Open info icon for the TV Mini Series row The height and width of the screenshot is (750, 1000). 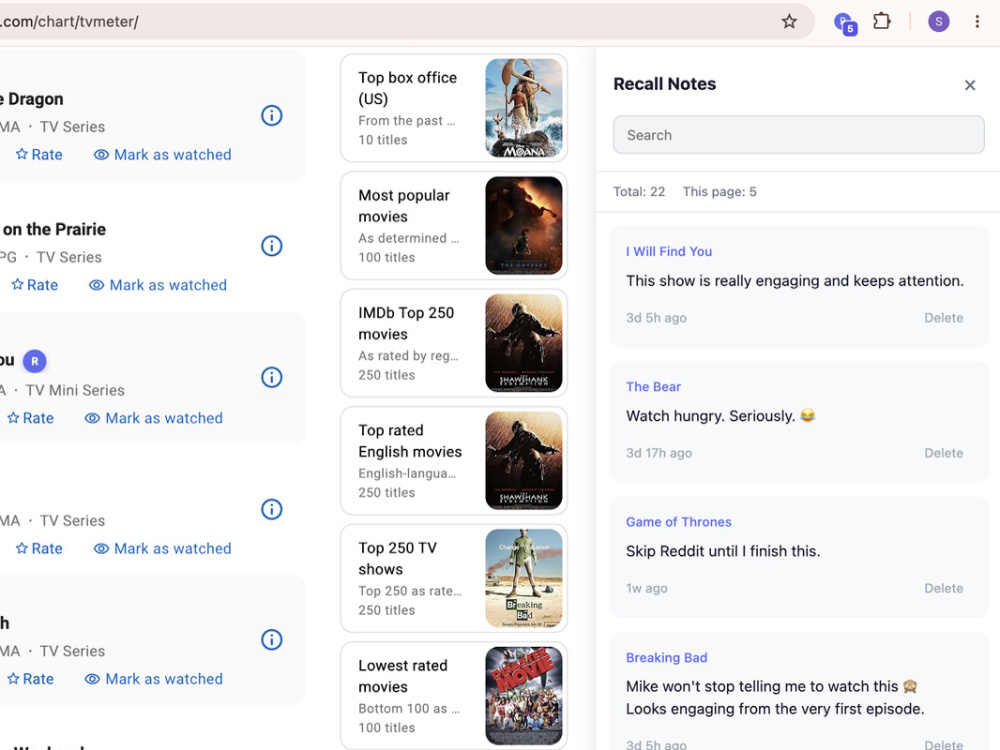coord(272,377)
